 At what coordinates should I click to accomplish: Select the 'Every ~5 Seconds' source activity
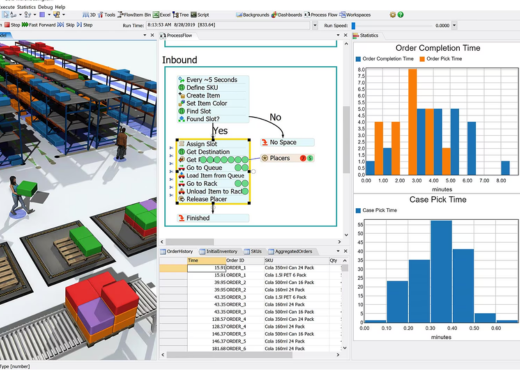213,80
